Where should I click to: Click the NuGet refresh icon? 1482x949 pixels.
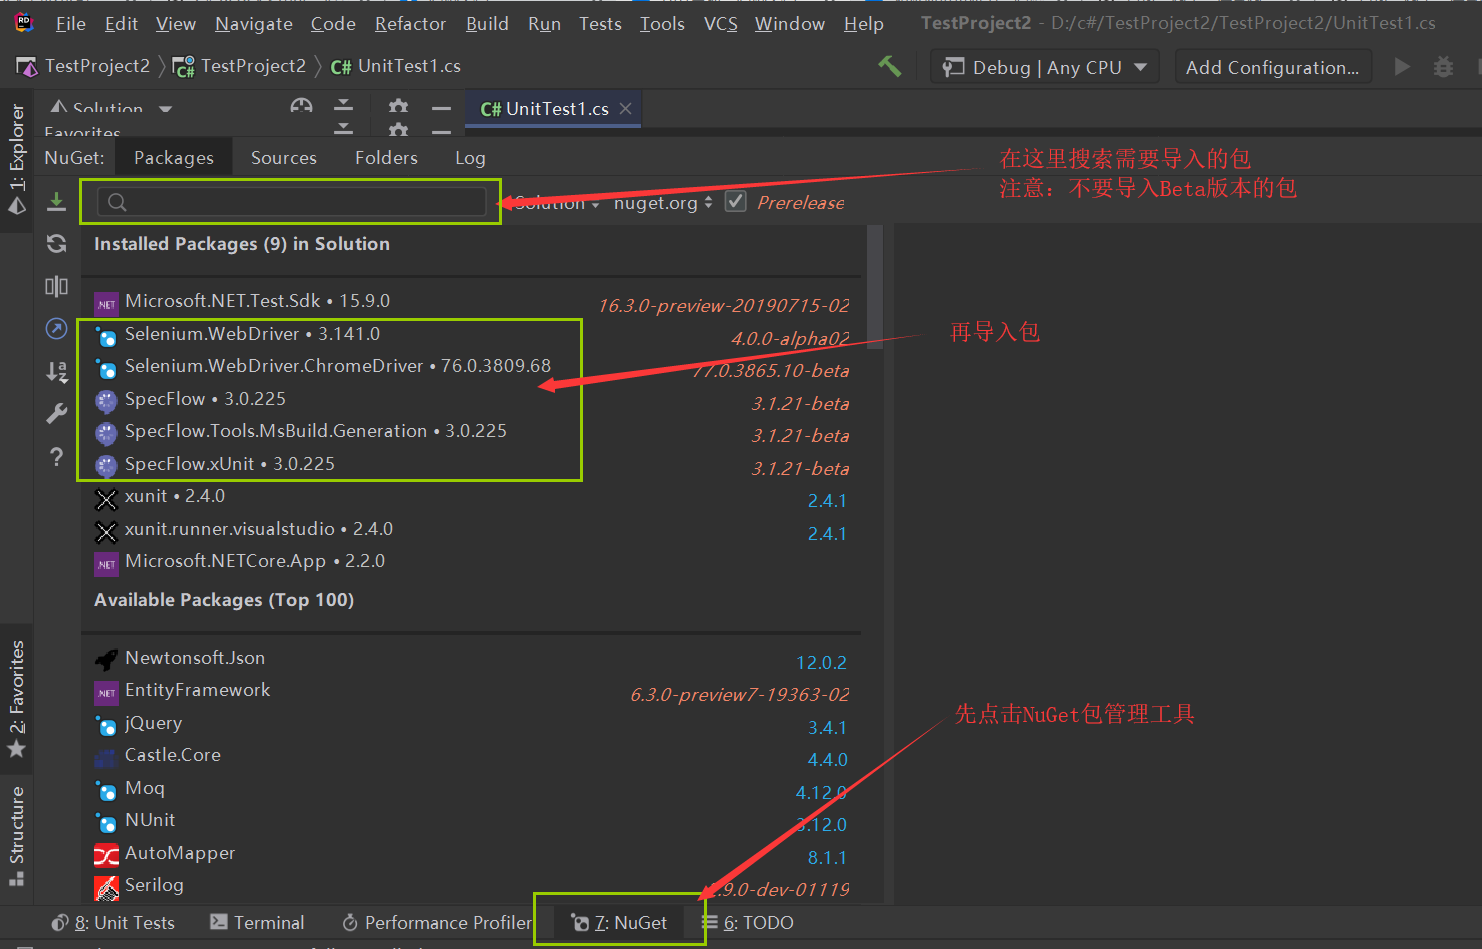pyautogui.click(x=56, y=243)
